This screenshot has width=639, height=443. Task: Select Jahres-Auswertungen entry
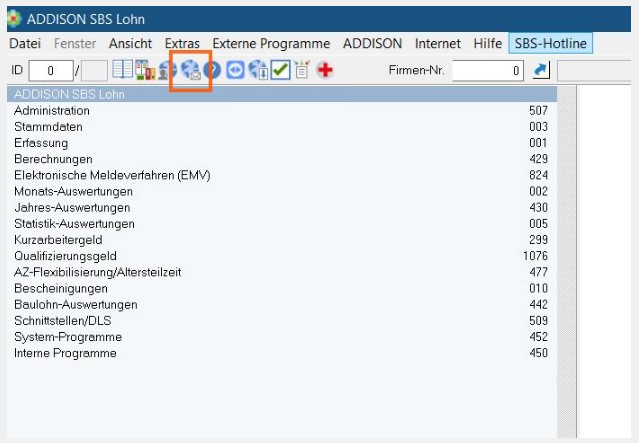pyautogui.click(x=282, y=207)
